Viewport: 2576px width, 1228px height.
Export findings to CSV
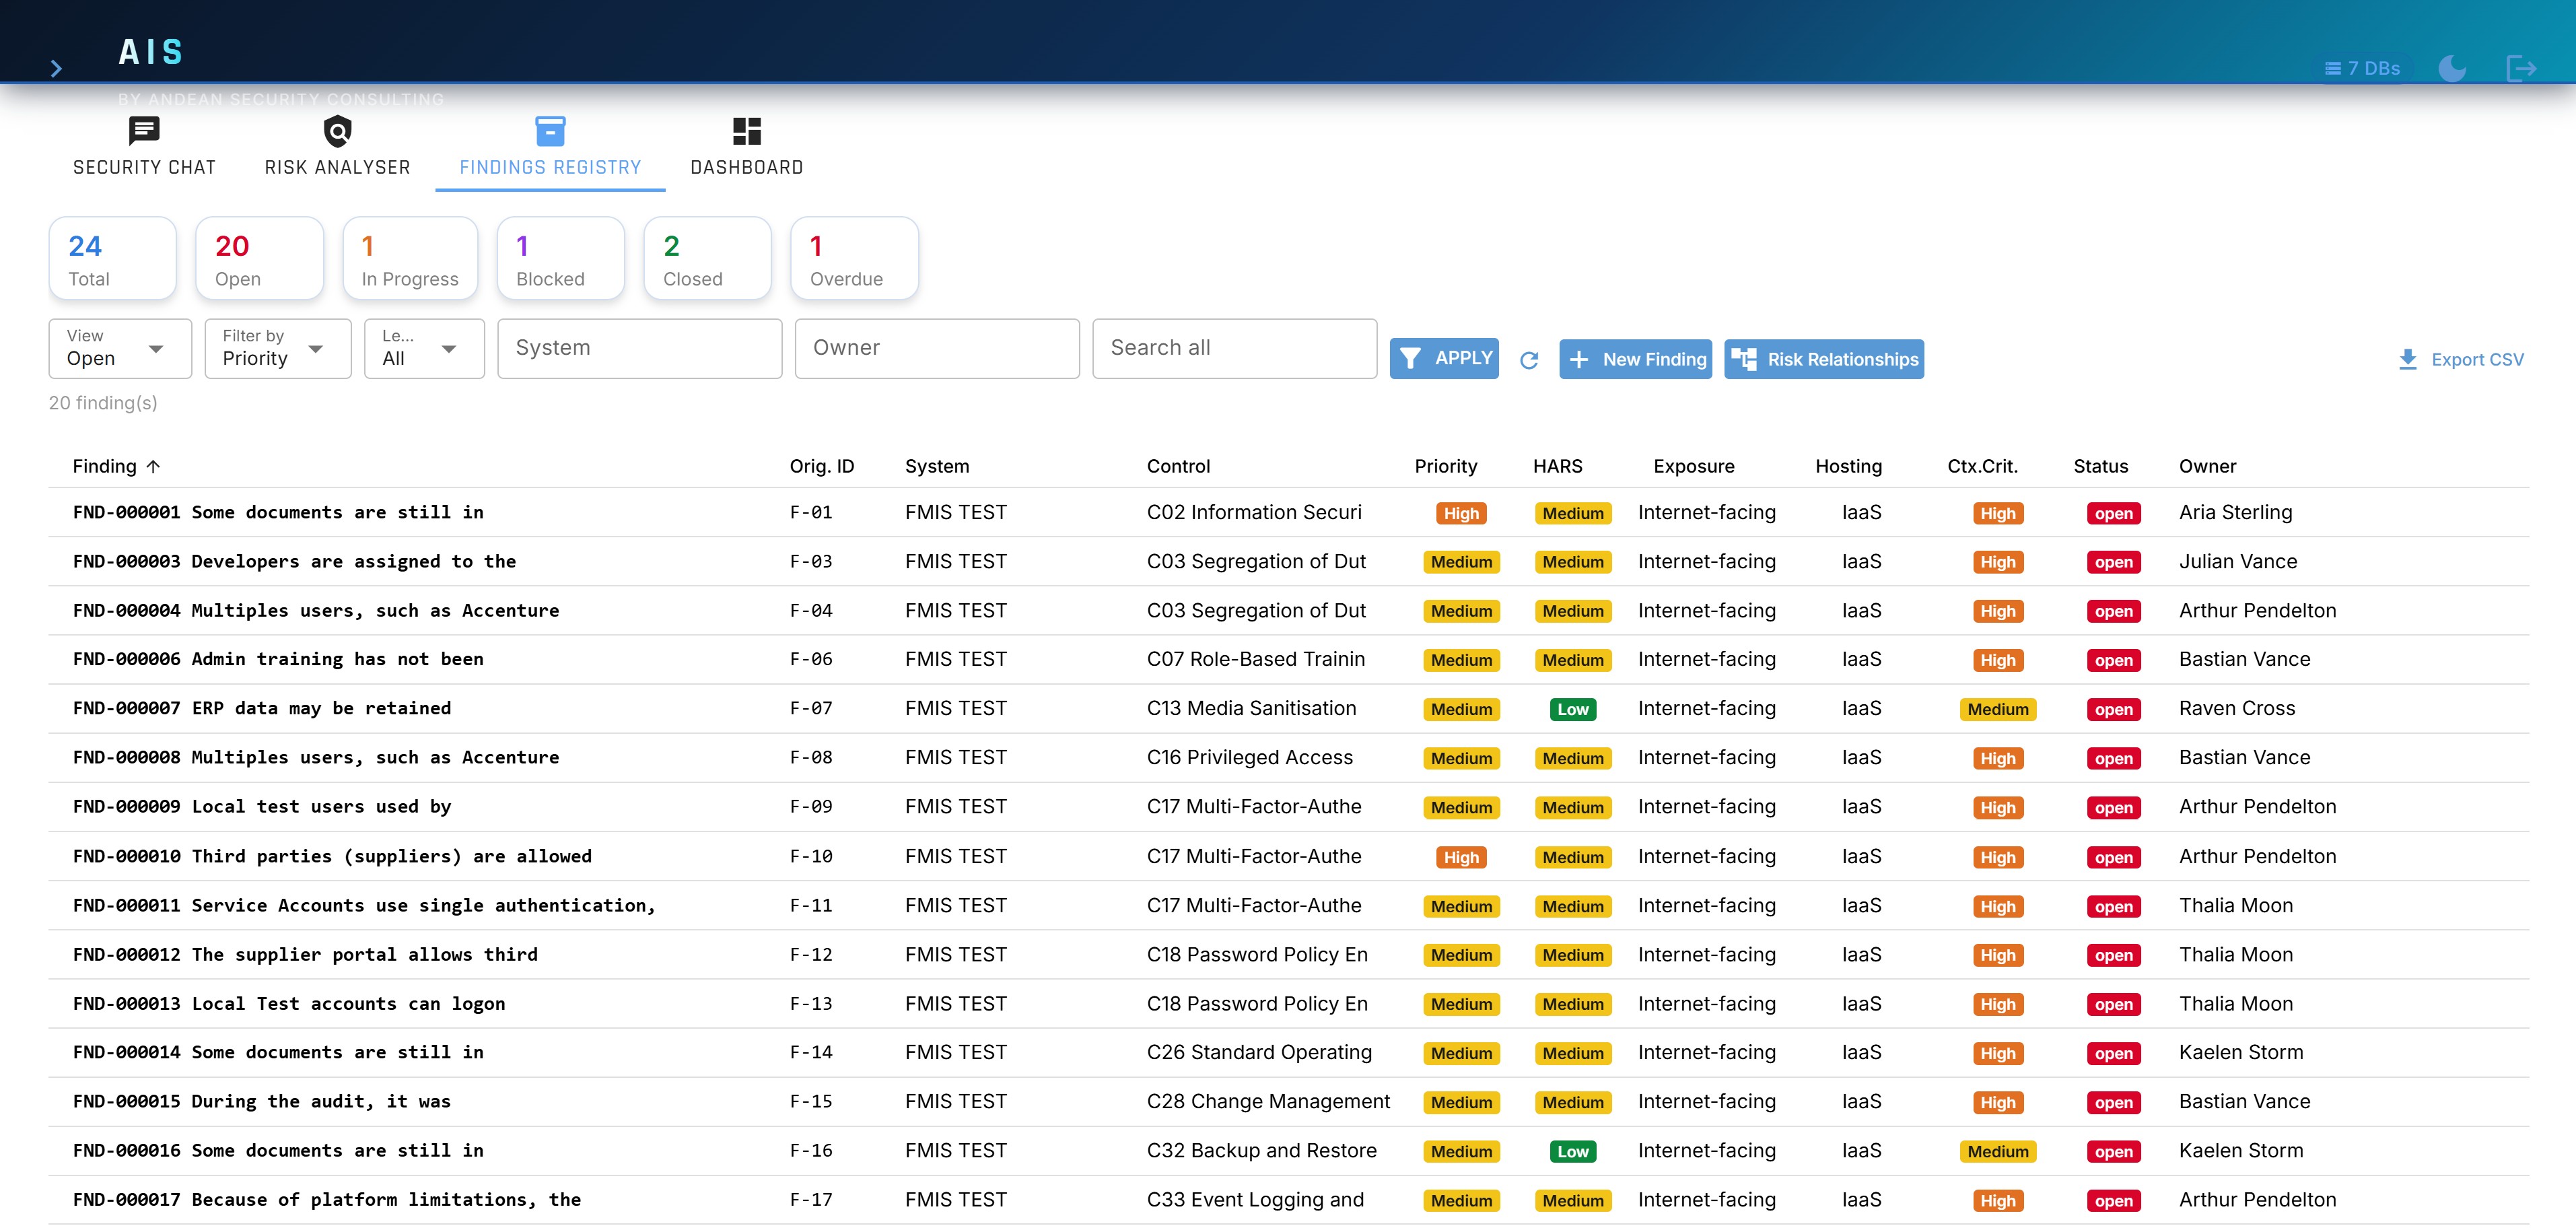[2461, 359]
